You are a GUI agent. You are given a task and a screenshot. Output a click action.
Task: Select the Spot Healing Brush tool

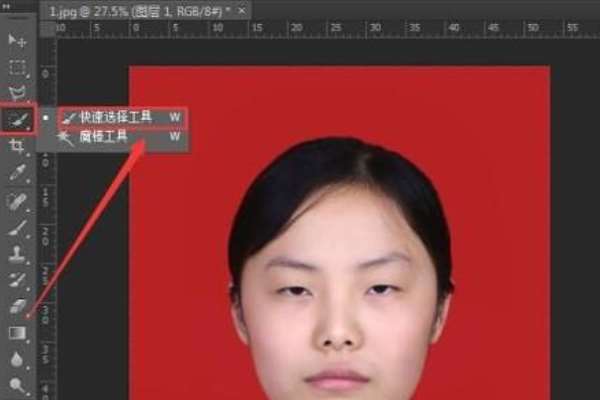click(17, 202)
